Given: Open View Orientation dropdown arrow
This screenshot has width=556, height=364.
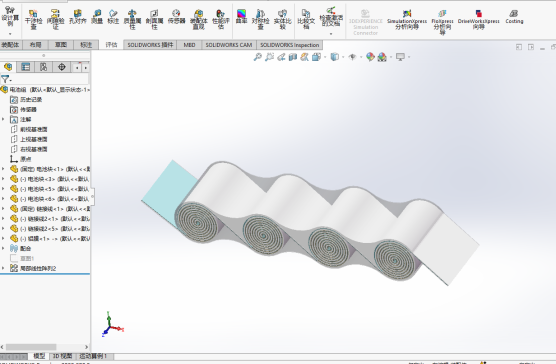Looking at the screenshot, I should pos(325,57).
